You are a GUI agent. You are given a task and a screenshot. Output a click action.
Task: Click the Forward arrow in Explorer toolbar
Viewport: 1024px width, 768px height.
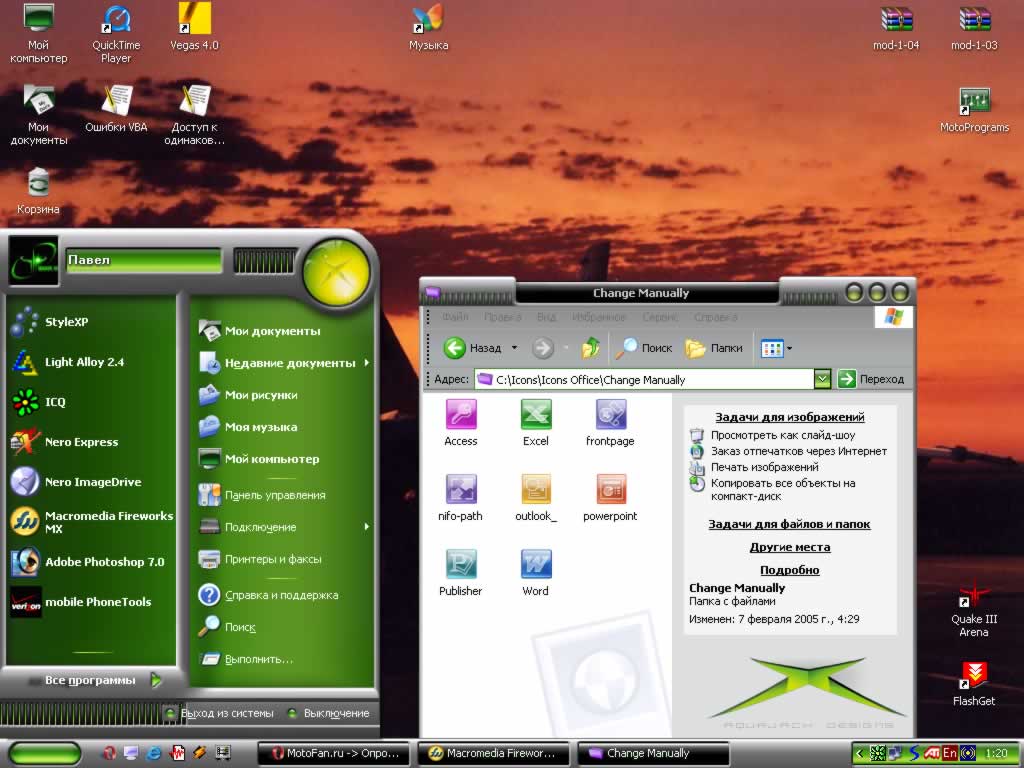click(542, 348)
